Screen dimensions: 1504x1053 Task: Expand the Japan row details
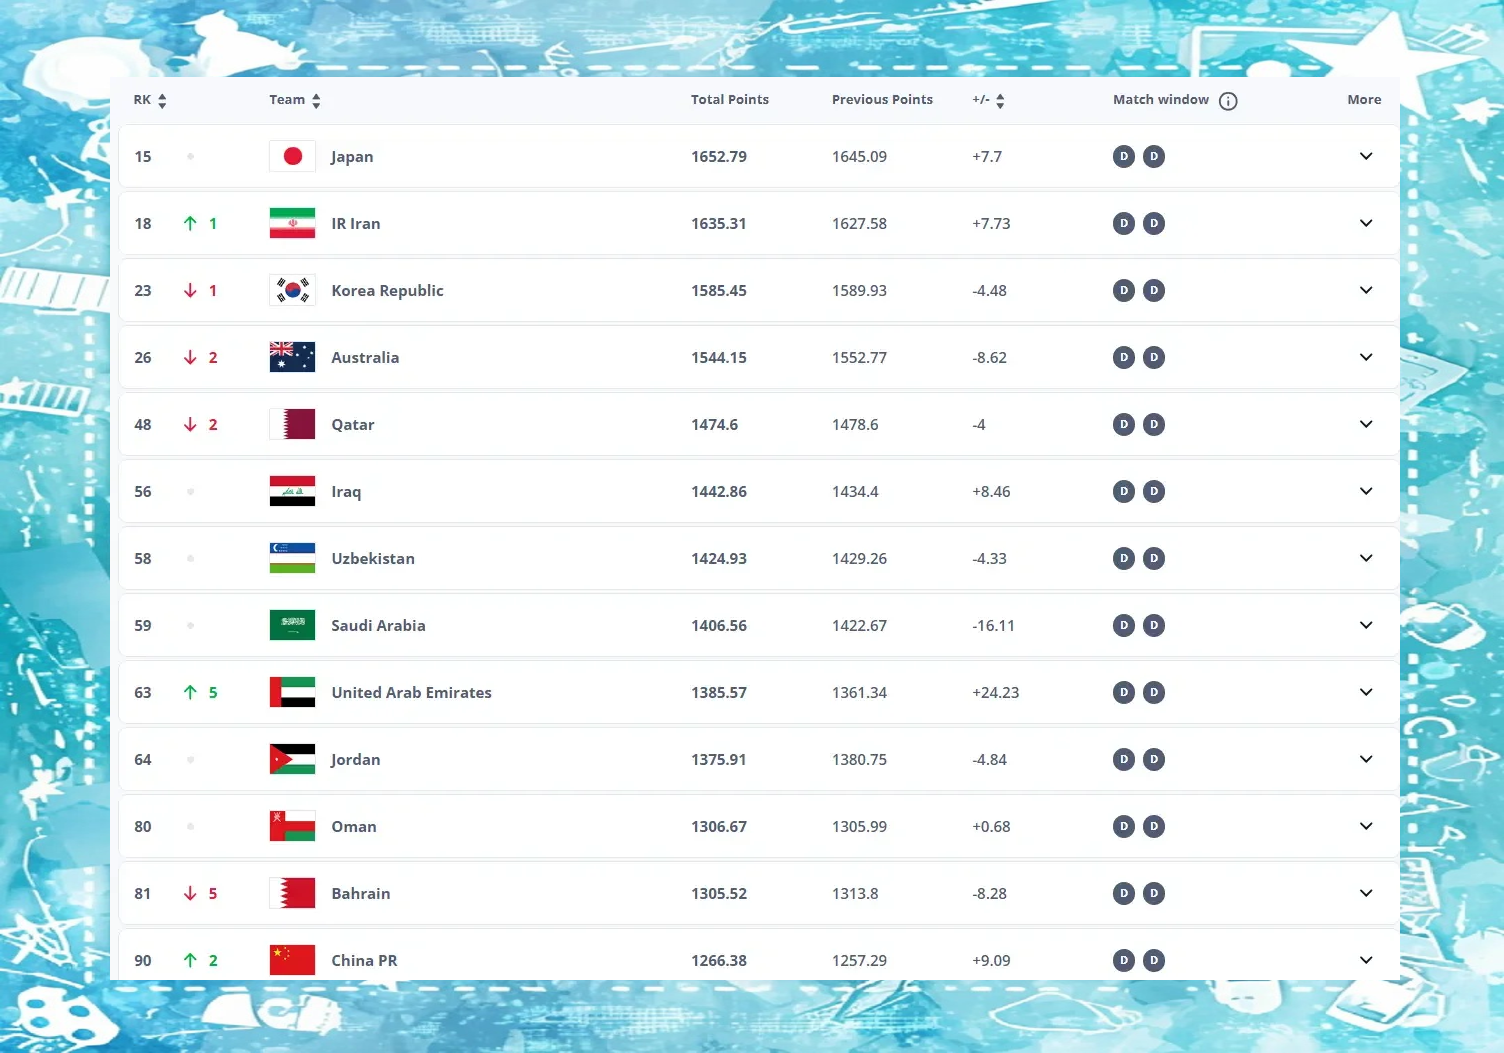[x=1366, y=157]
